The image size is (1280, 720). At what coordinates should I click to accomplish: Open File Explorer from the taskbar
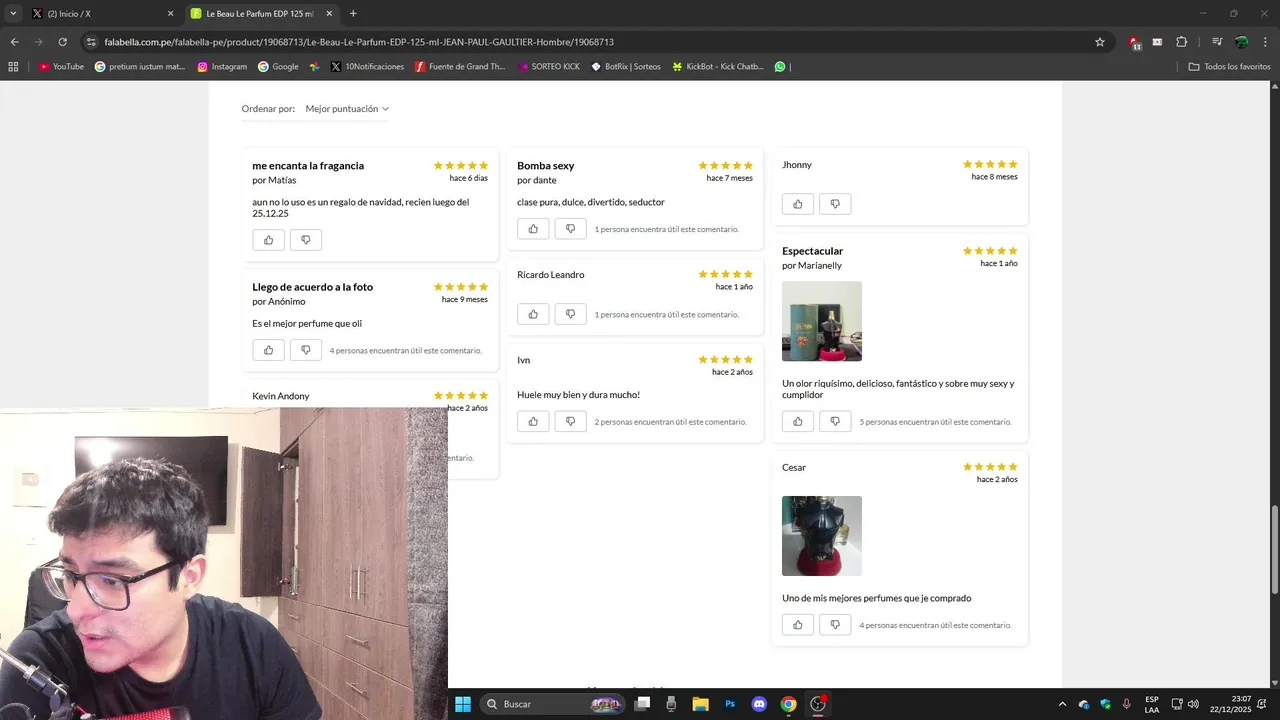click(x=700, y=704)
